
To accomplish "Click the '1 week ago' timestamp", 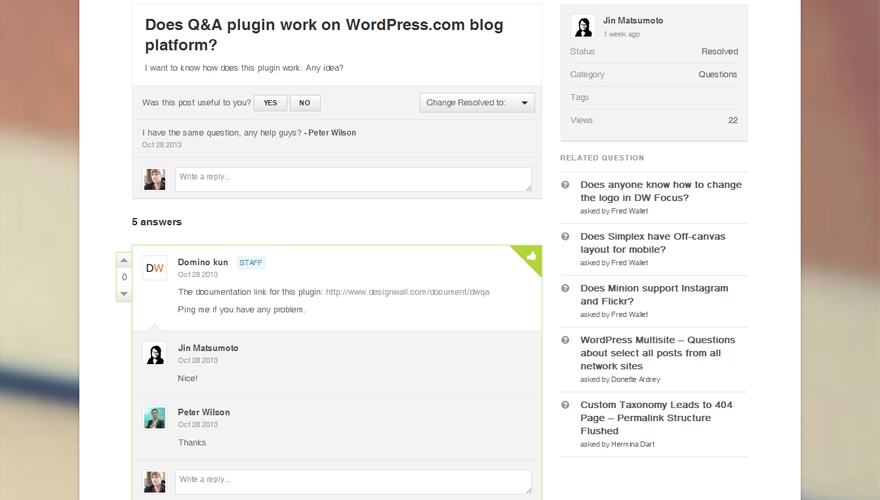I will (621, 34).
